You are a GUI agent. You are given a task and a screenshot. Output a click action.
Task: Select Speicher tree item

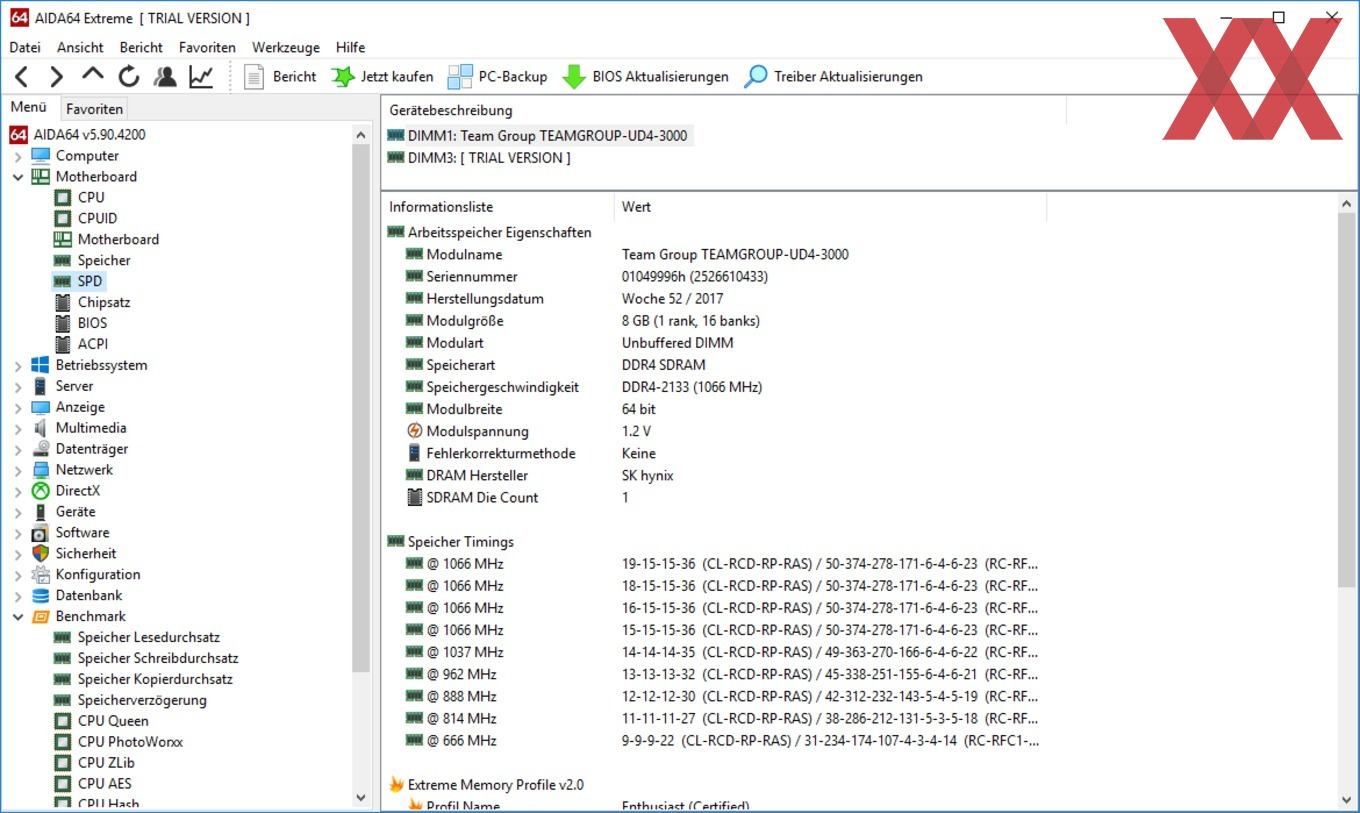[x=104, y=260]
